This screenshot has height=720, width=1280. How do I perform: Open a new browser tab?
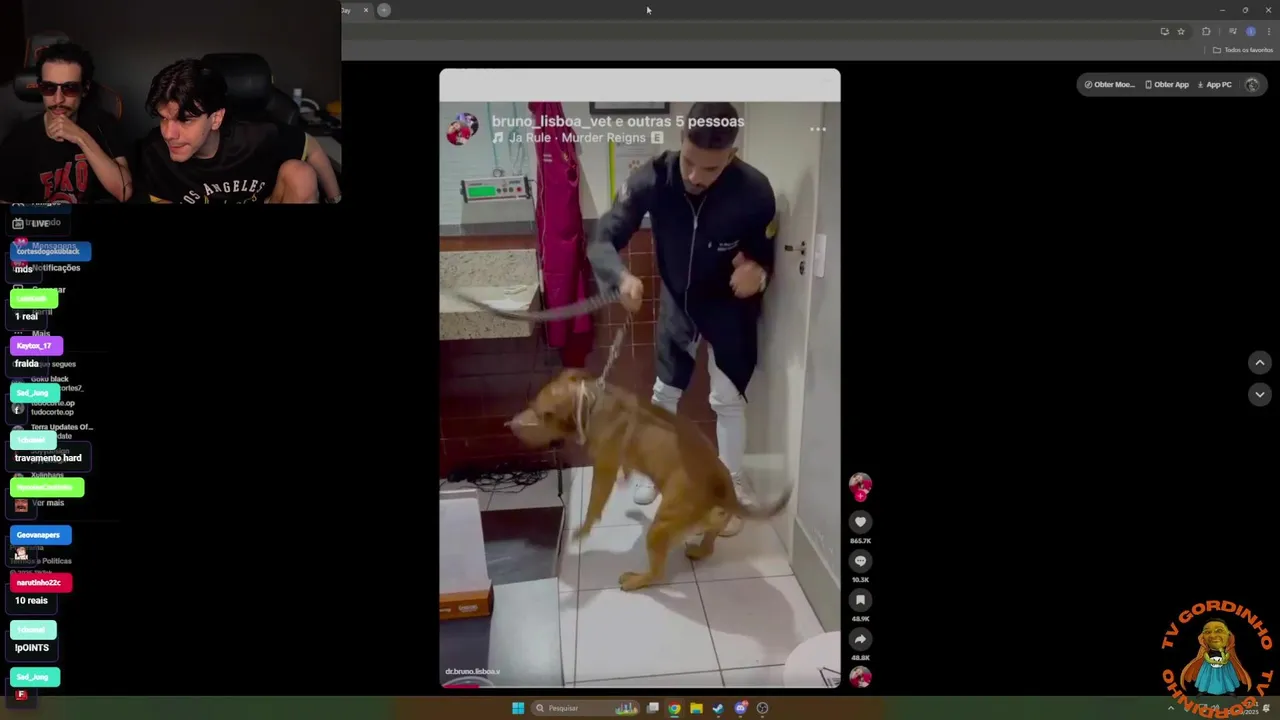point(384,10)
